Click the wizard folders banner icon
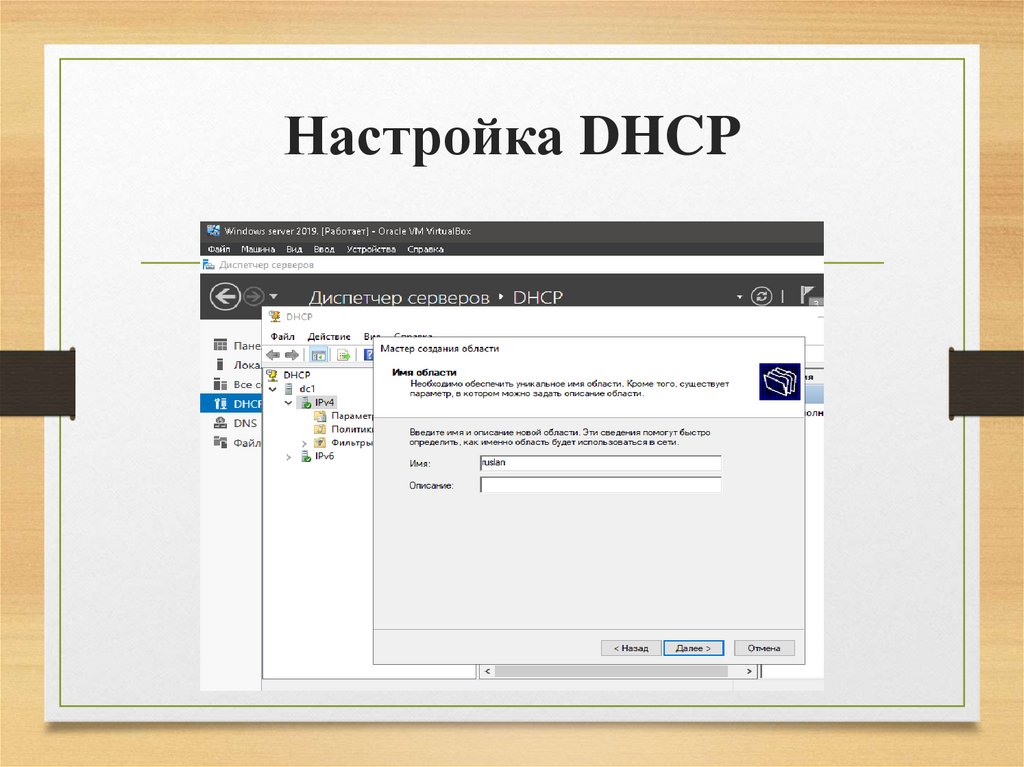 pyautogui.click(x=780, y=382)
